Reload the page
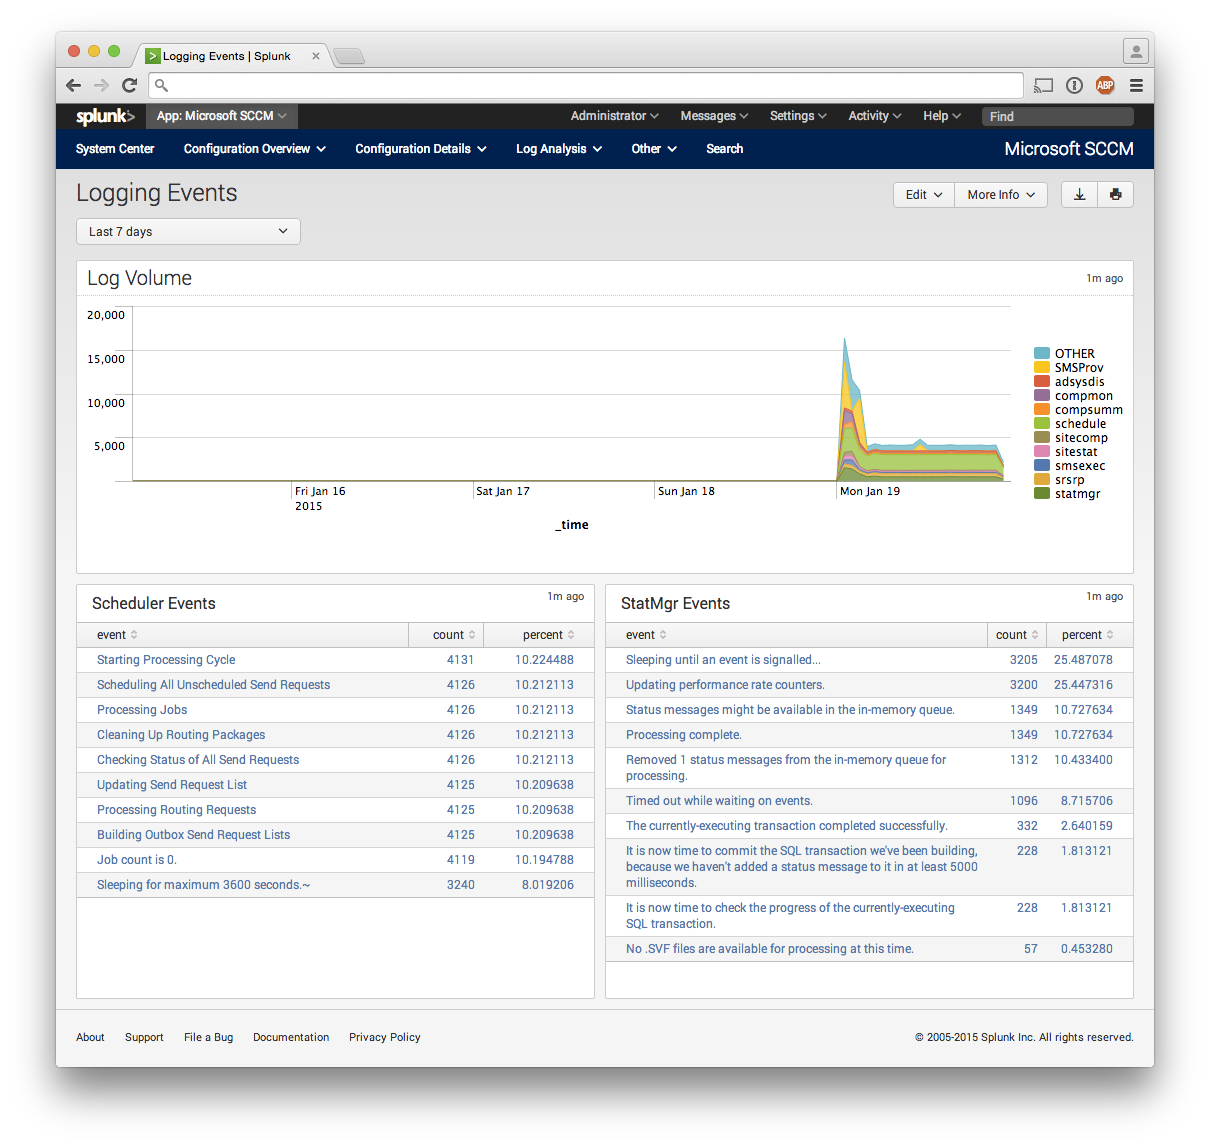This screenshot has width=1210, height=1147. [x=129, y=85]
